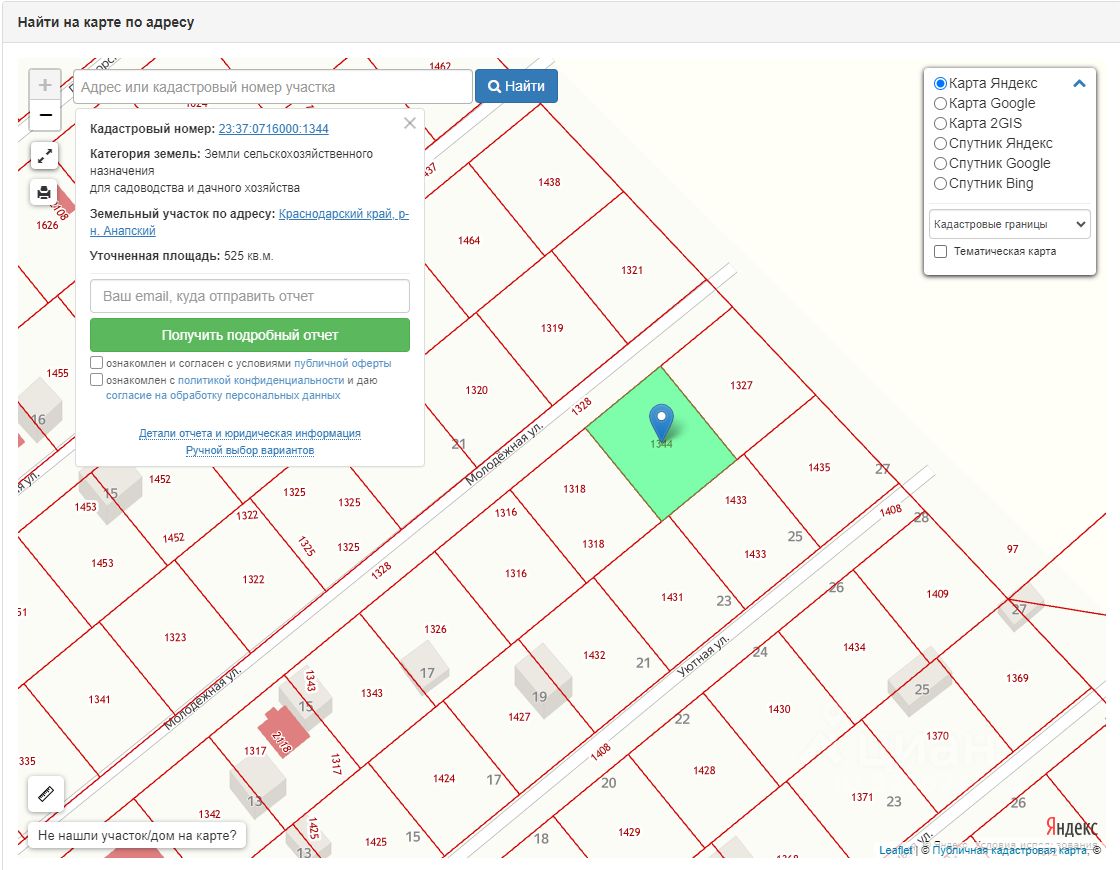Screen dimensions: 1120x870
Task: Open the ruler measurement tool
Action: 46,794
